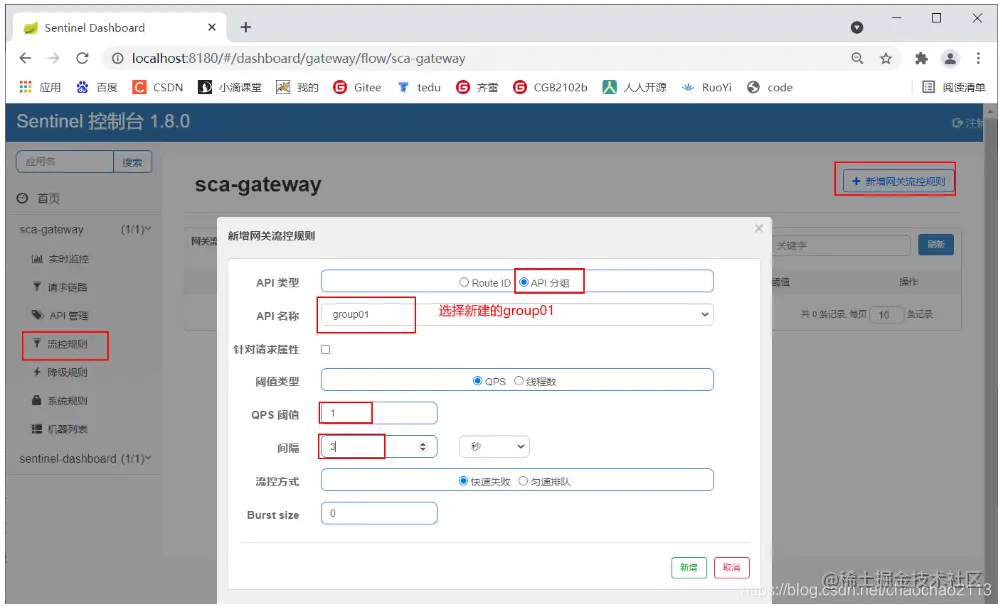The image size is (1002, 609).
Task: Select the API 分组 radio button
Action: 523,282
